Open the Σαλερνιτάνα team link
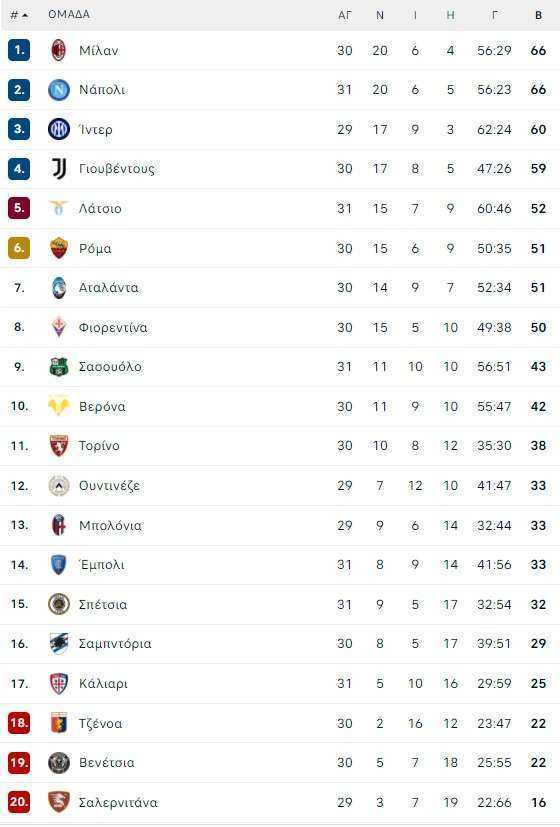The height and width of the screenshot is (827, 560). [118, 802]
